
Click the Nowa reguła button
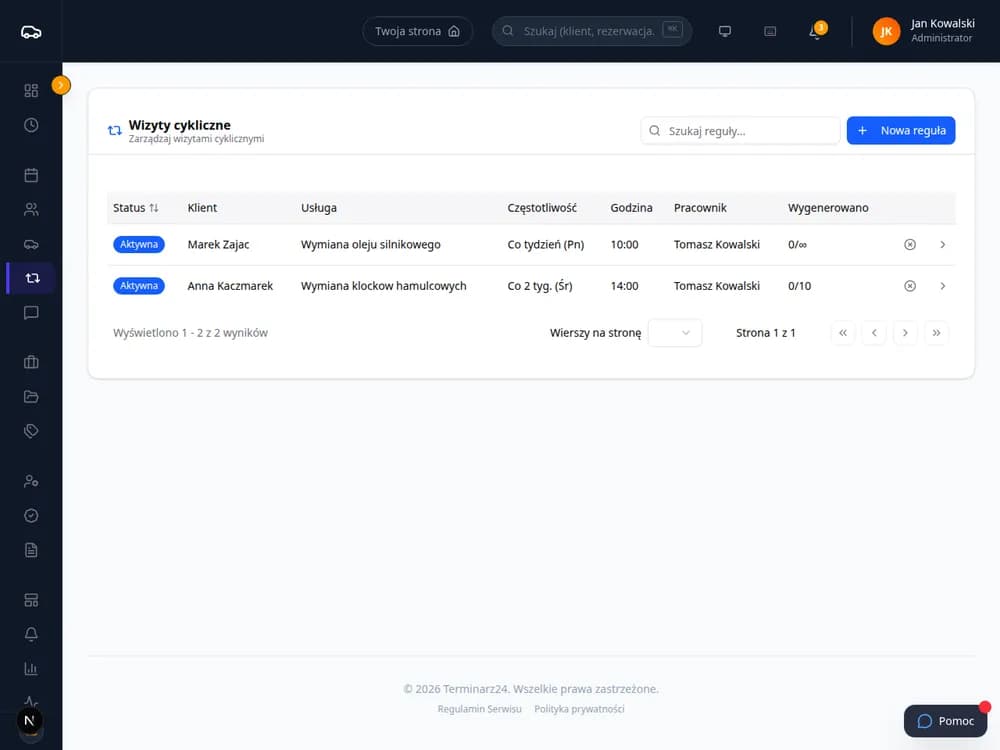(901, 131)
